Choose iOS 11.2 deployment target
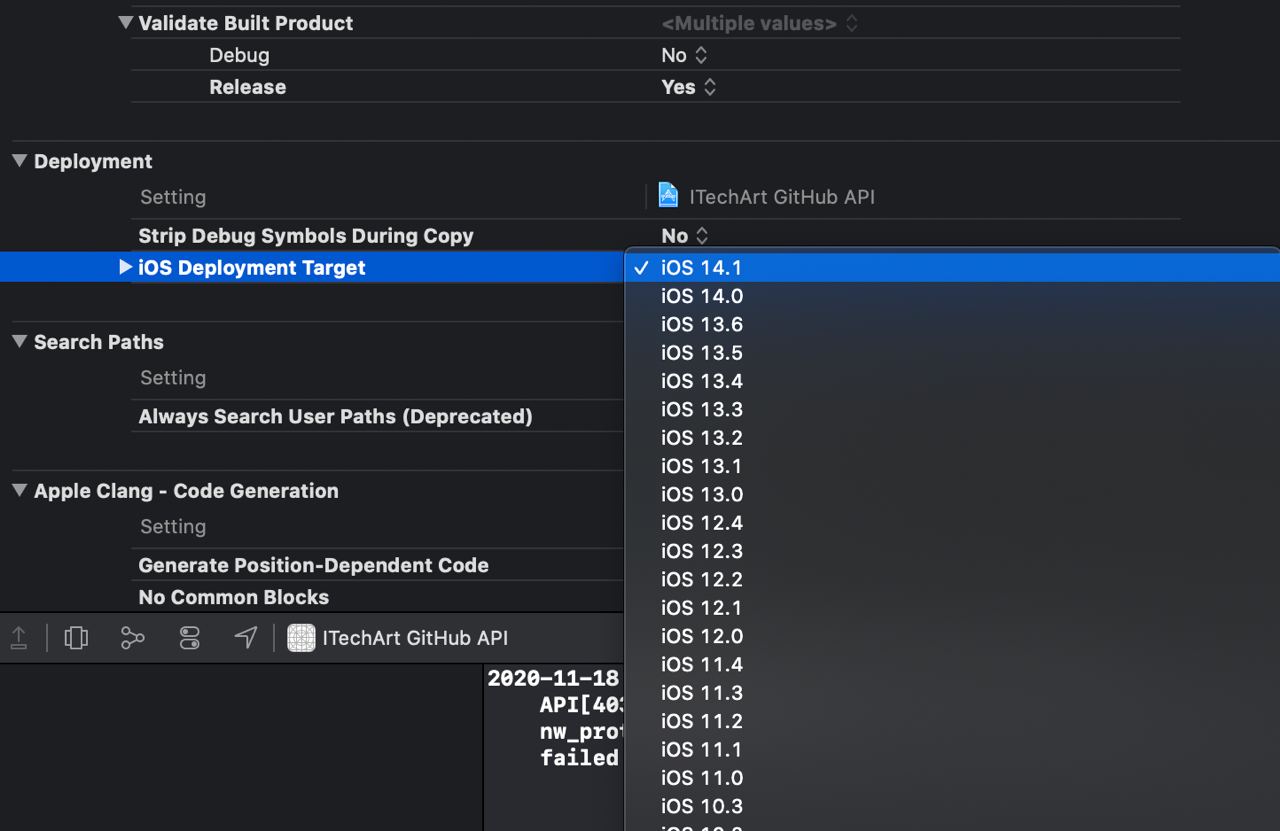1280x831 pixels. coord(952,721)
